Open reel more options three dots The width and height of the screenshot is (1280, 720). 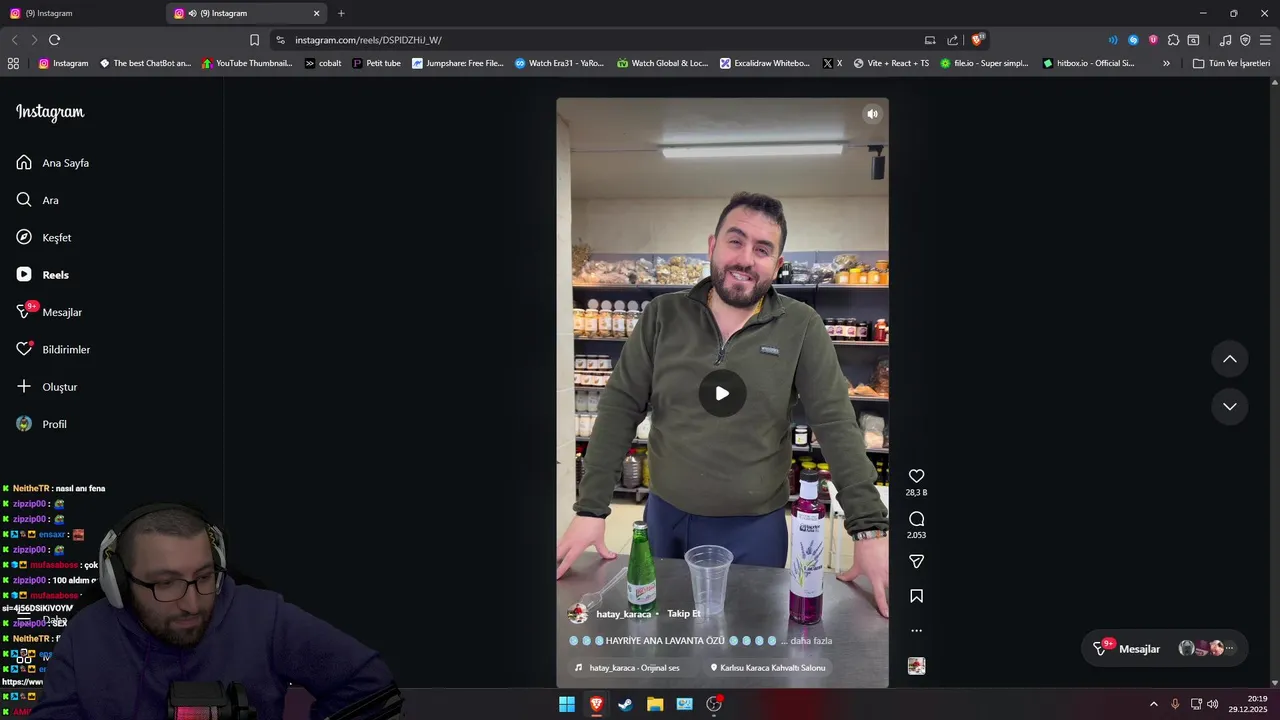[916, 631]
